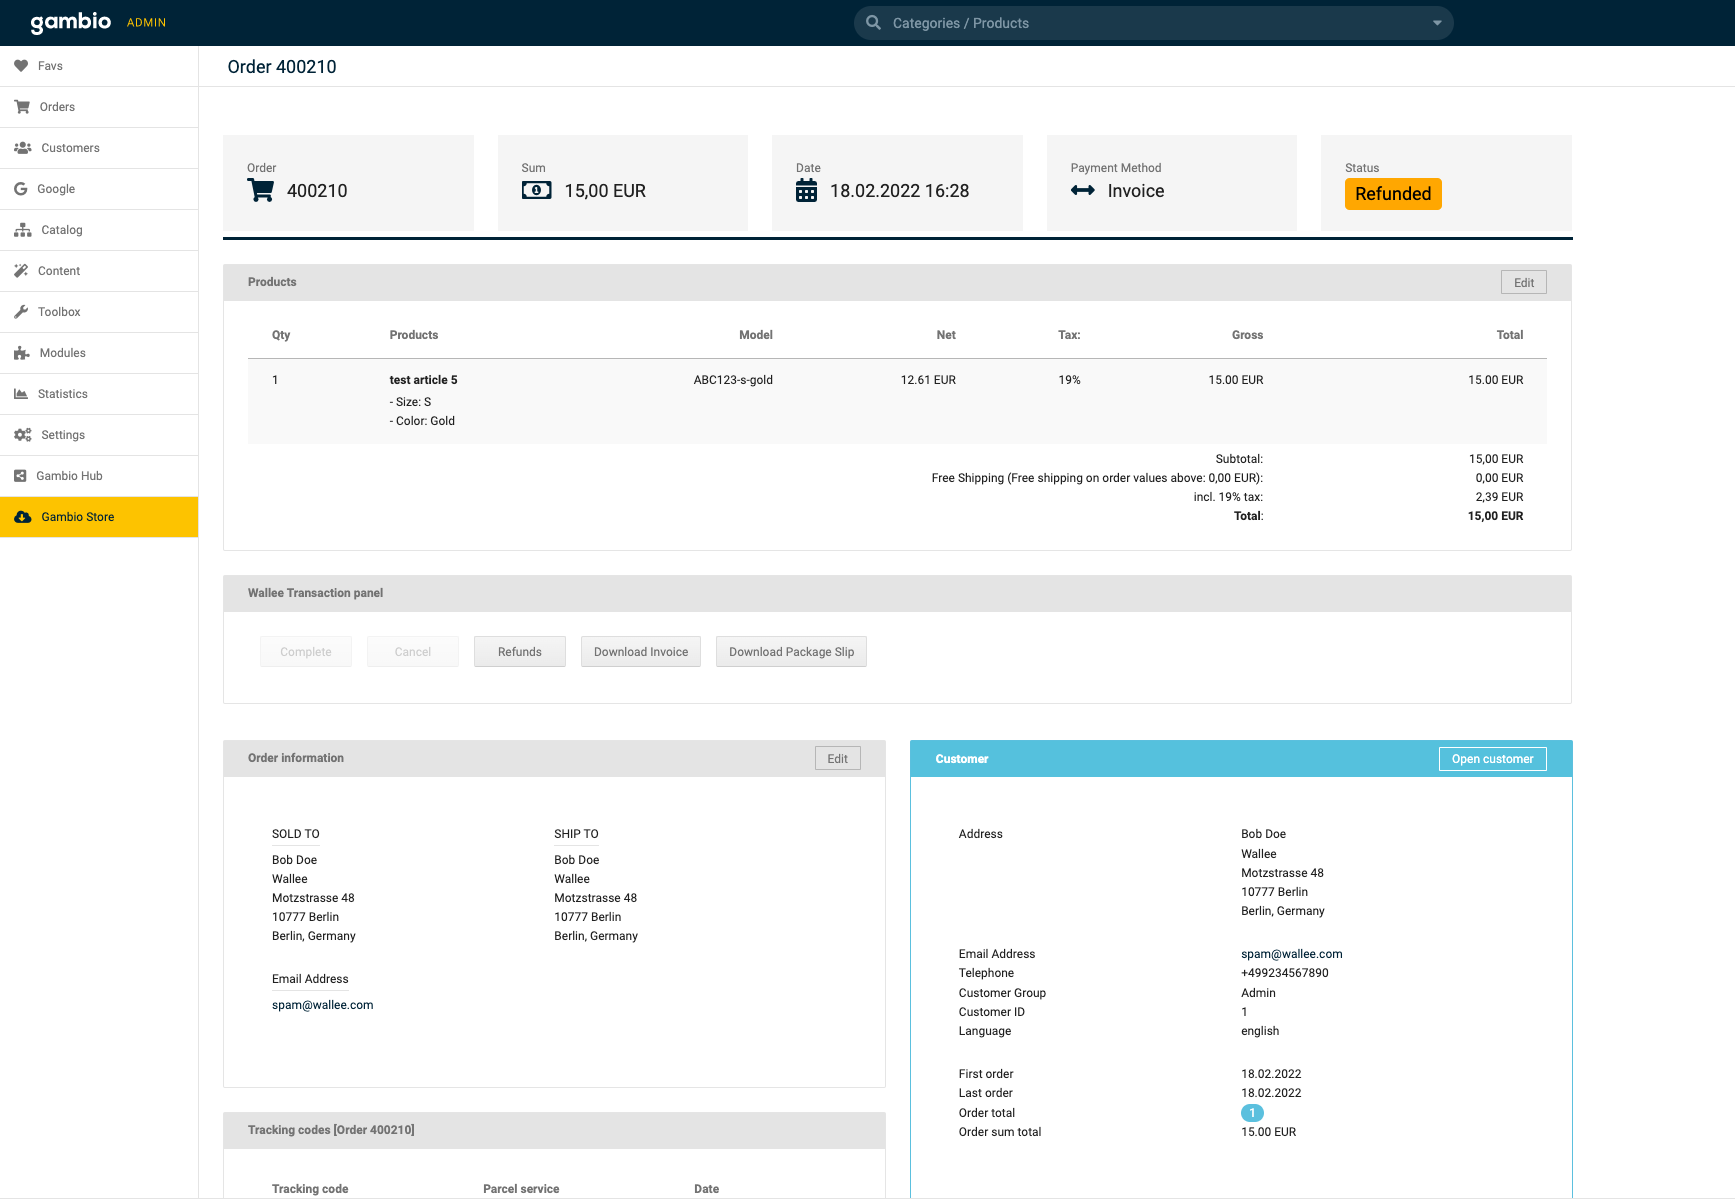Click the search magnifier icon in top bar
Image resolution: width=1735 pixels, height=1202 pixels.
point(873,23)
